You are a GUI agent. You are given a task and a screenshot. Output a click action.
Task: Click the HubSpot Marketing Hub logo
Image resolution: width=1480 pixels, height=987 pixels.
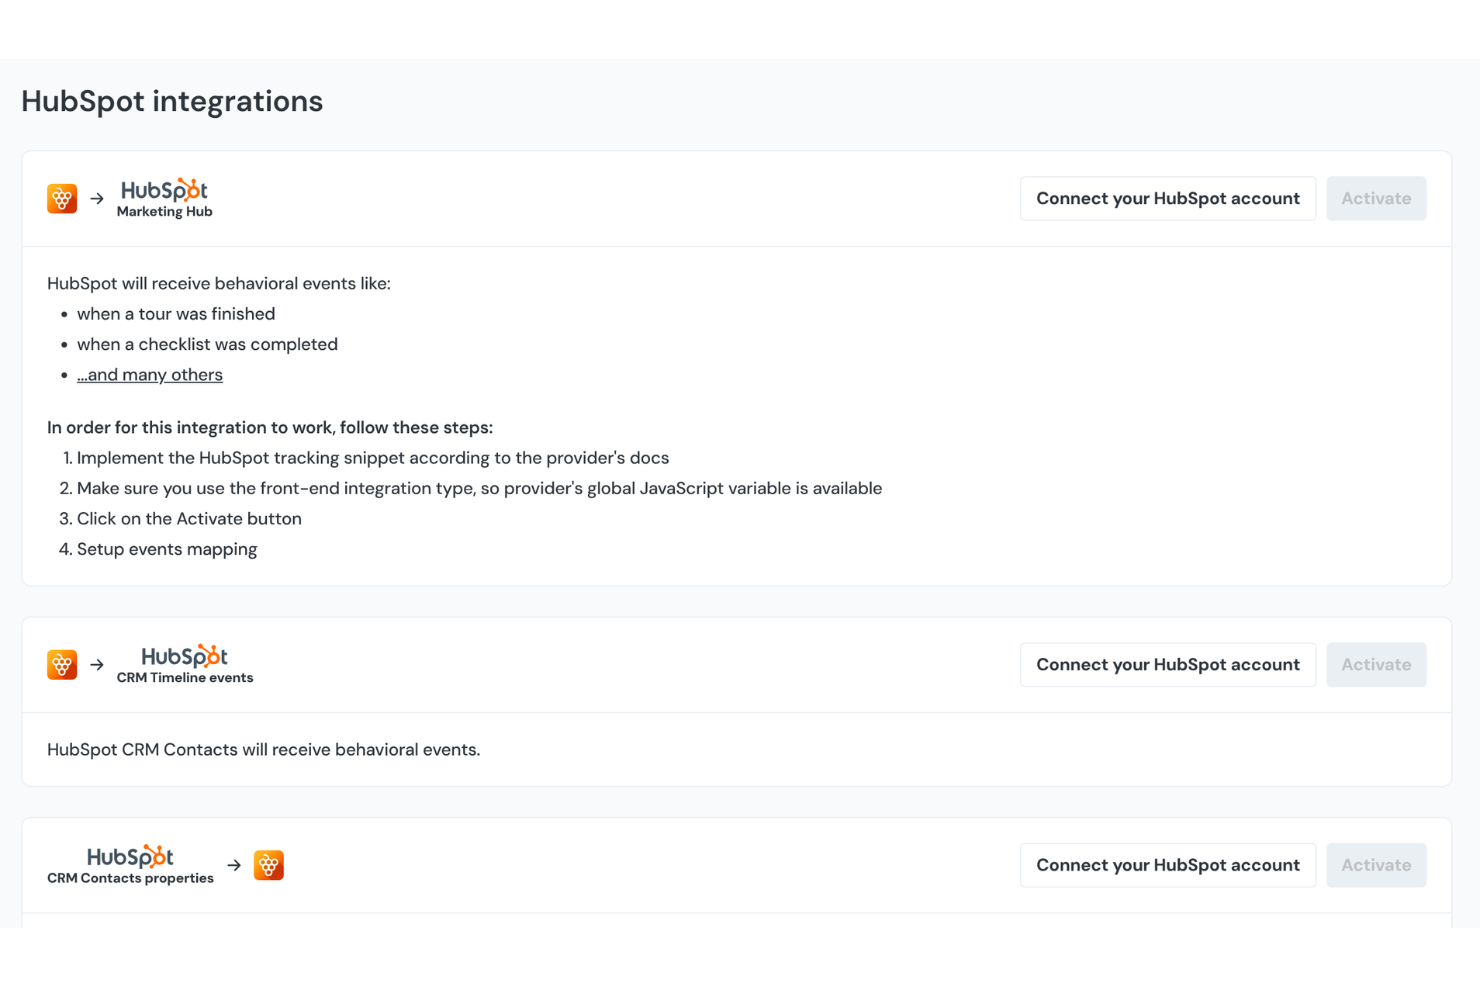pyautogui.click(x=165, y=199)
